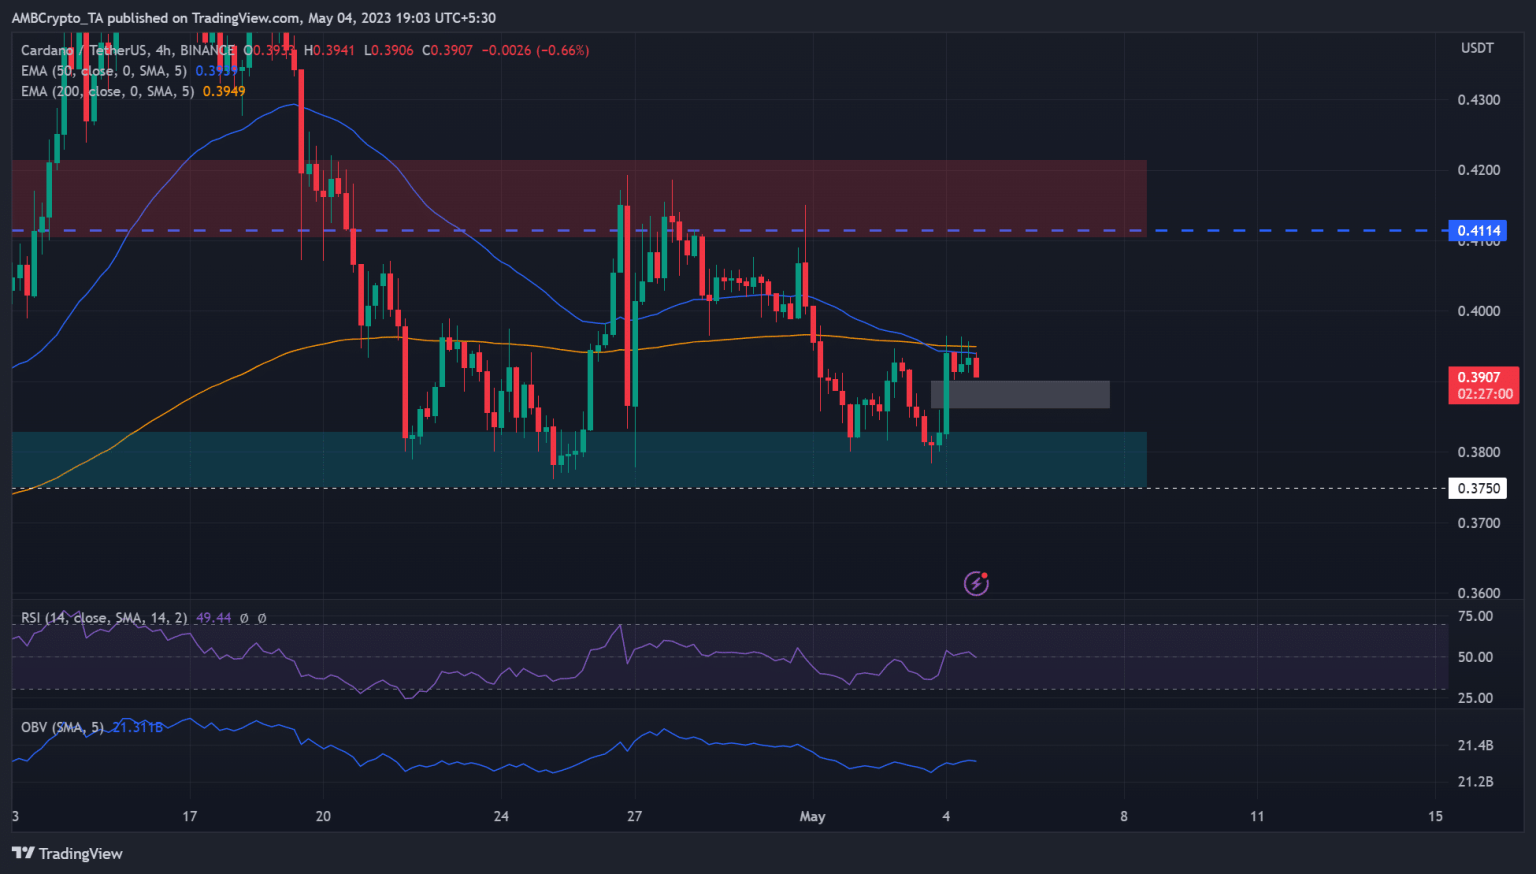Select the gray rectangle zone near 0.39
The width and height of the screenshot is (1536, 874).
(x=1020, y=394)
